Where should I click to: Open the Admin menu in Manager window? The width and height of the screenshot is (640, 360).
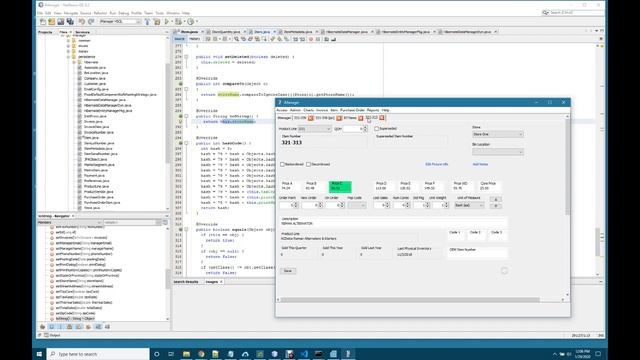coord(295,110)
